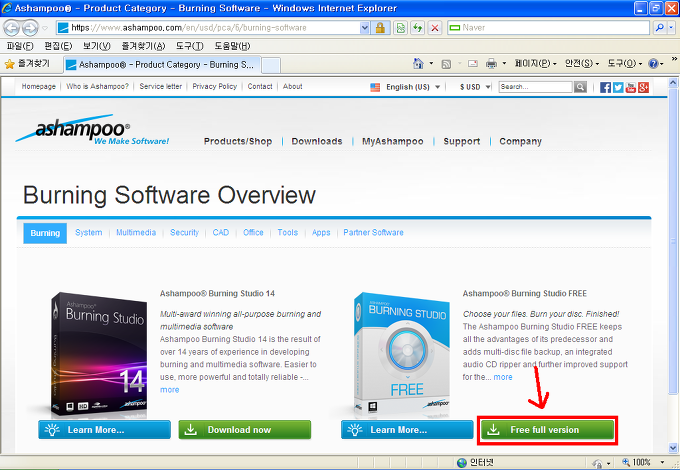Open a new blank browser tab

271,65
